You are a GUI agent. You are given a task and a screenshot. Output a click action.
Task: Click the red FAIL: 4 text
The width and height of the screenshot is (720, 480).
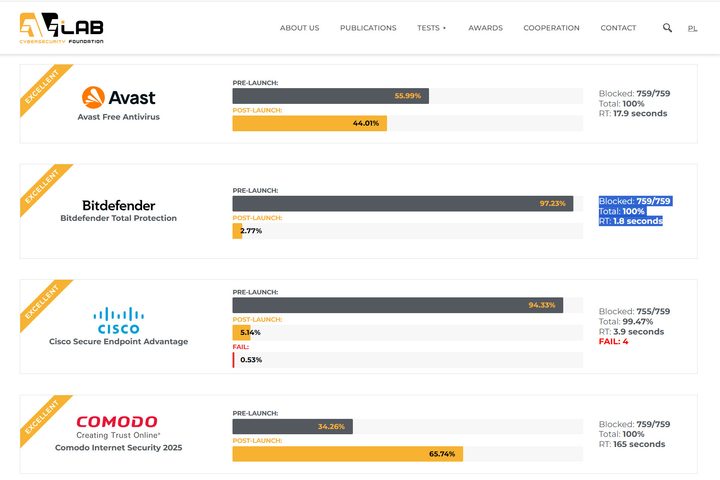tap(613, 341)
